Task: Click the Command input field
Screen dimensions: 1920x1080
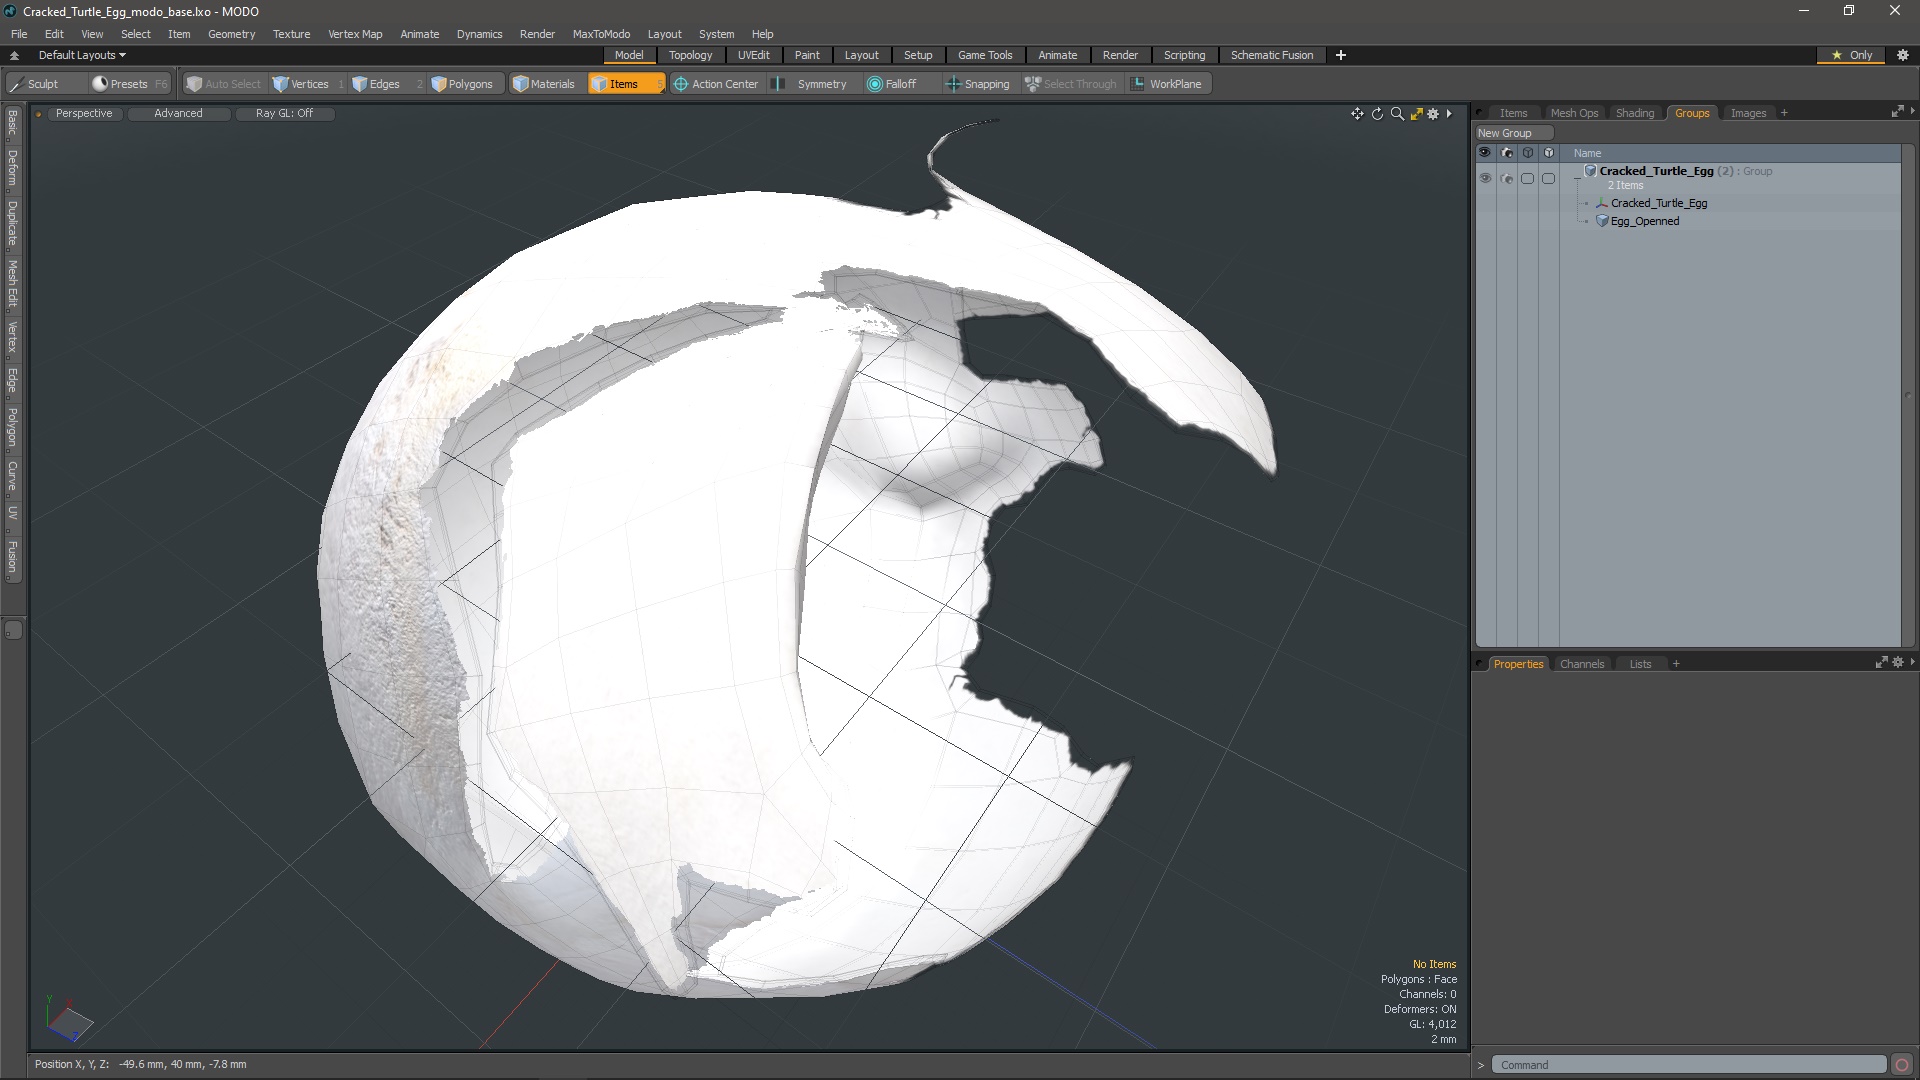Action: [1688, 1065]
